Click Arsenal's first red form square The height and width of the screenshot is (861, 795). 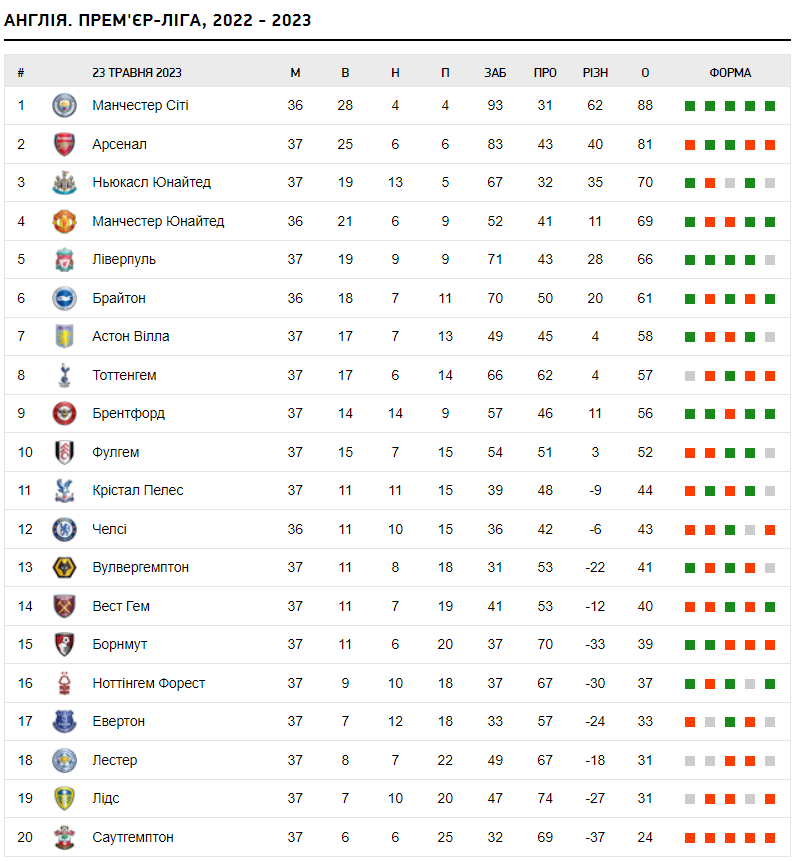click(x=690, y=145)
